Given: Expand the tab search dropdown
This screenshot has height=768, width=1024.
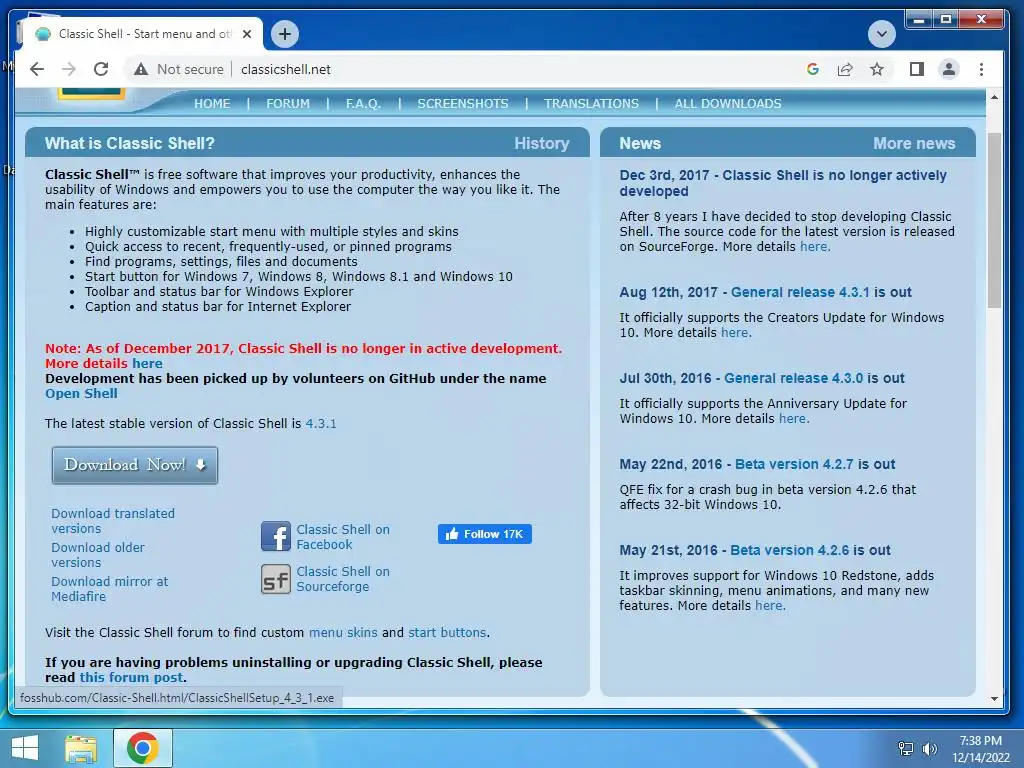Looking at the screenshot, I should (882, 34).
